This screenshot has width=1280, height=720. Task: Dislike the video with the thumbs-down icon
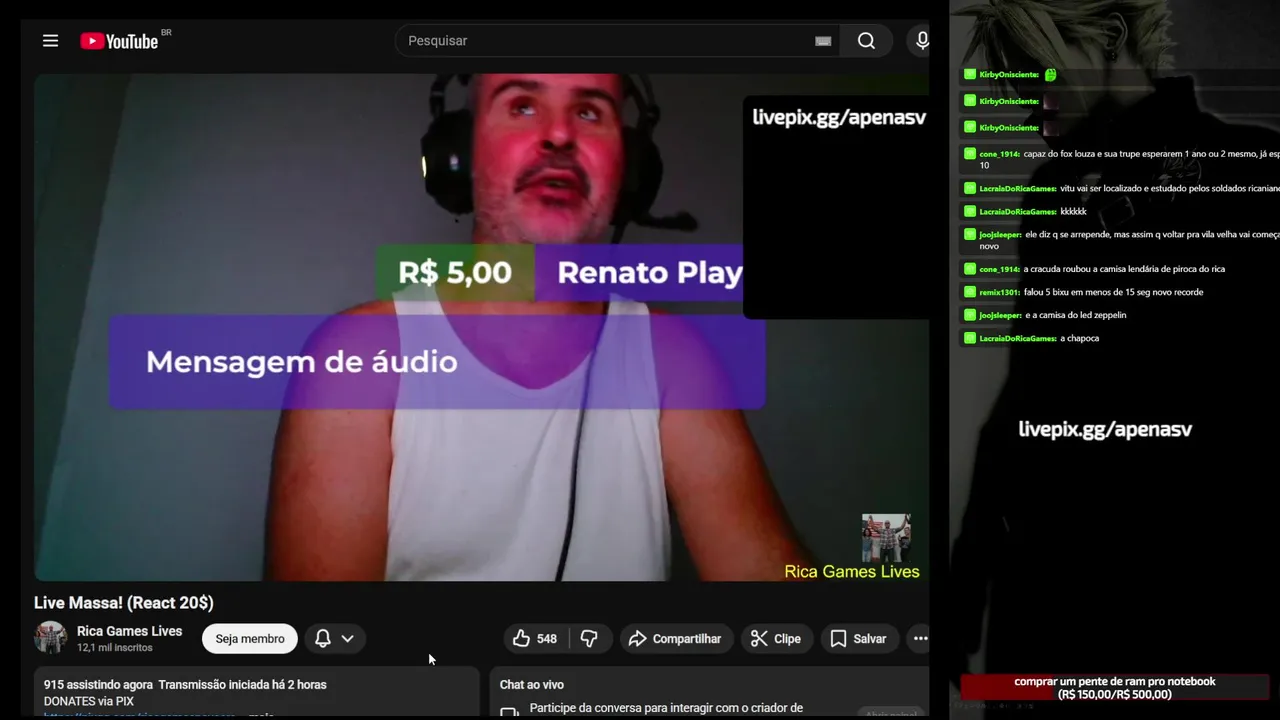click(589, 638)
